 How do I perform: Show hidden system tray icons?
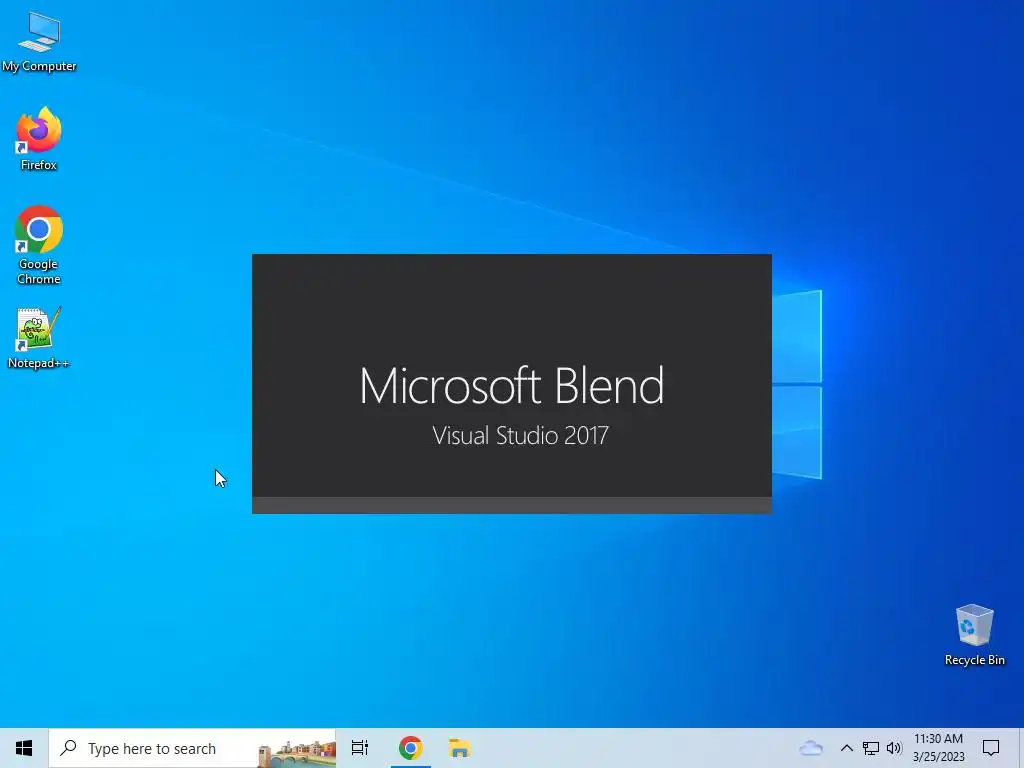[x=846, y=748]
